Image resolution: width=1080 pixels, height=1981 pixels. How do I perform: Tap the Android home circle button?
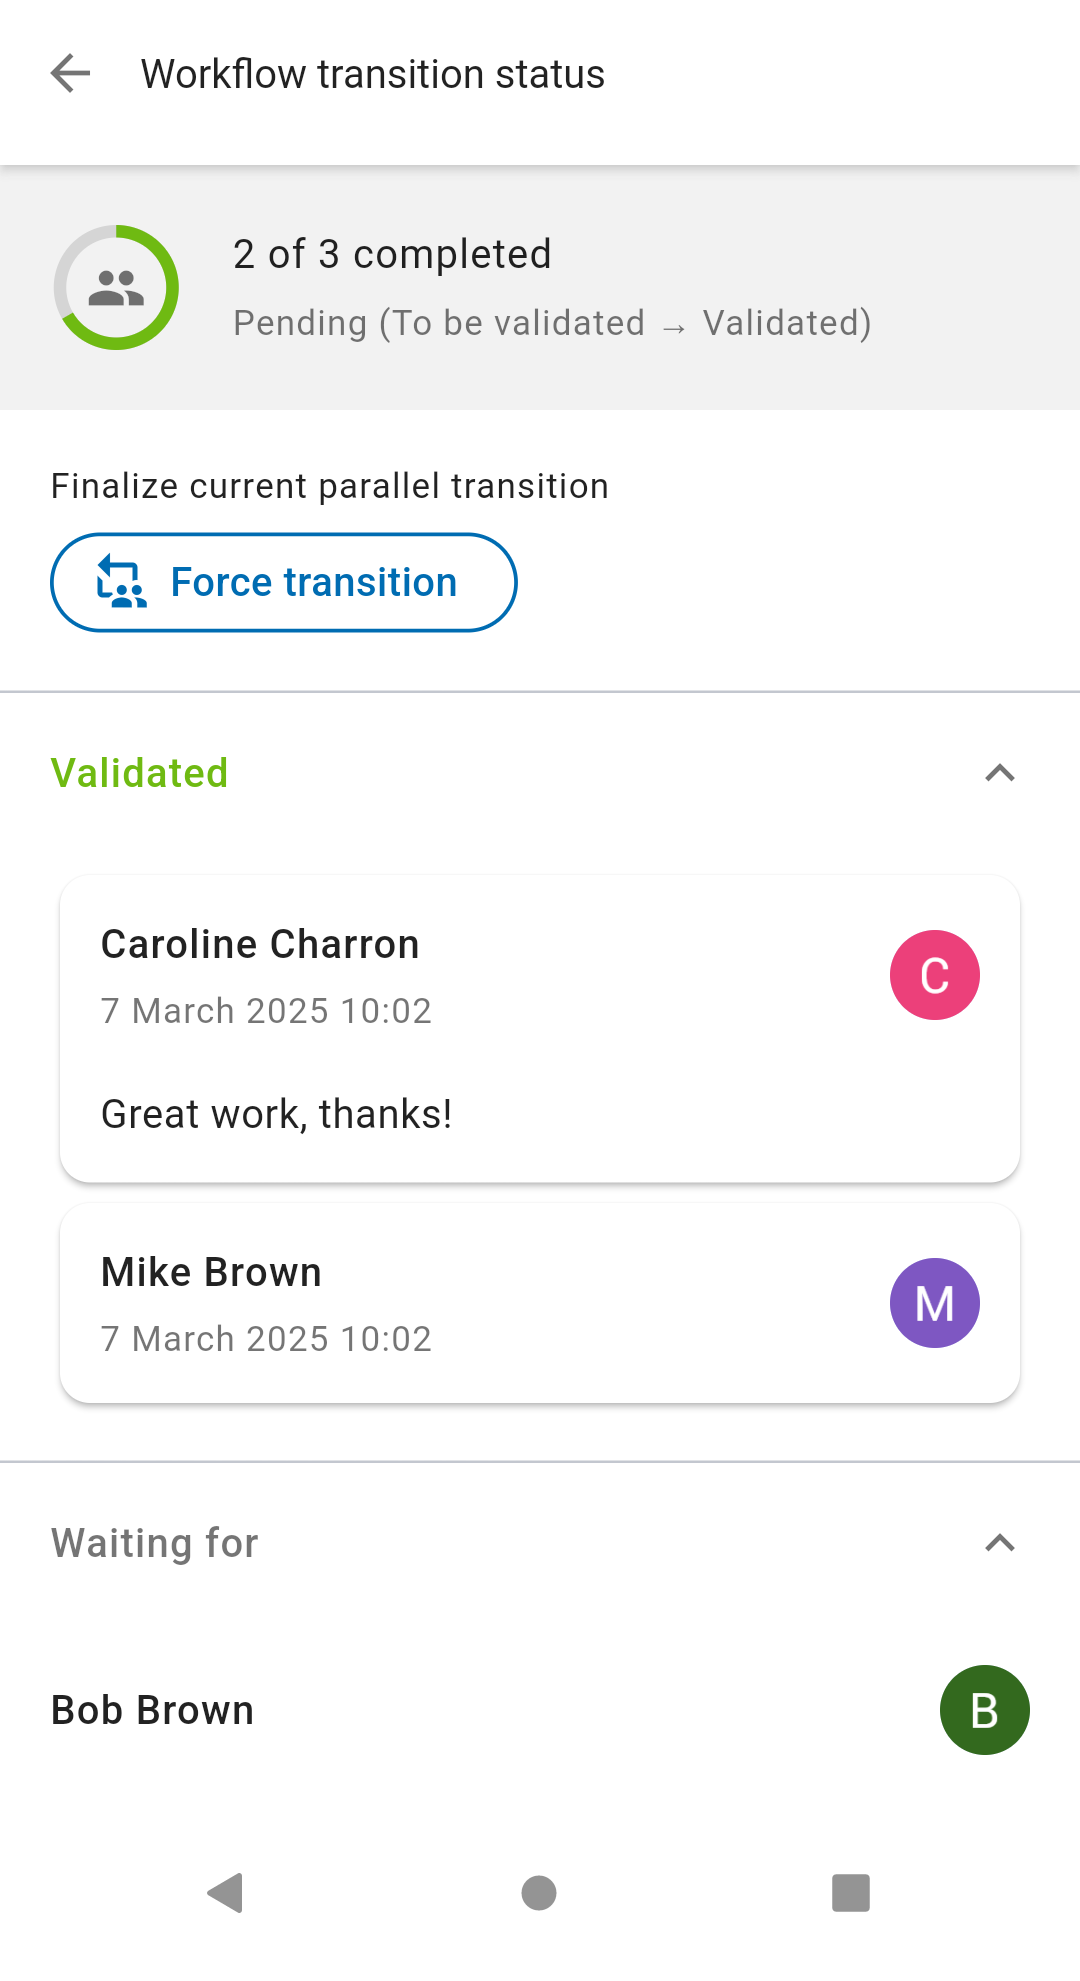tap(539, 1893)
